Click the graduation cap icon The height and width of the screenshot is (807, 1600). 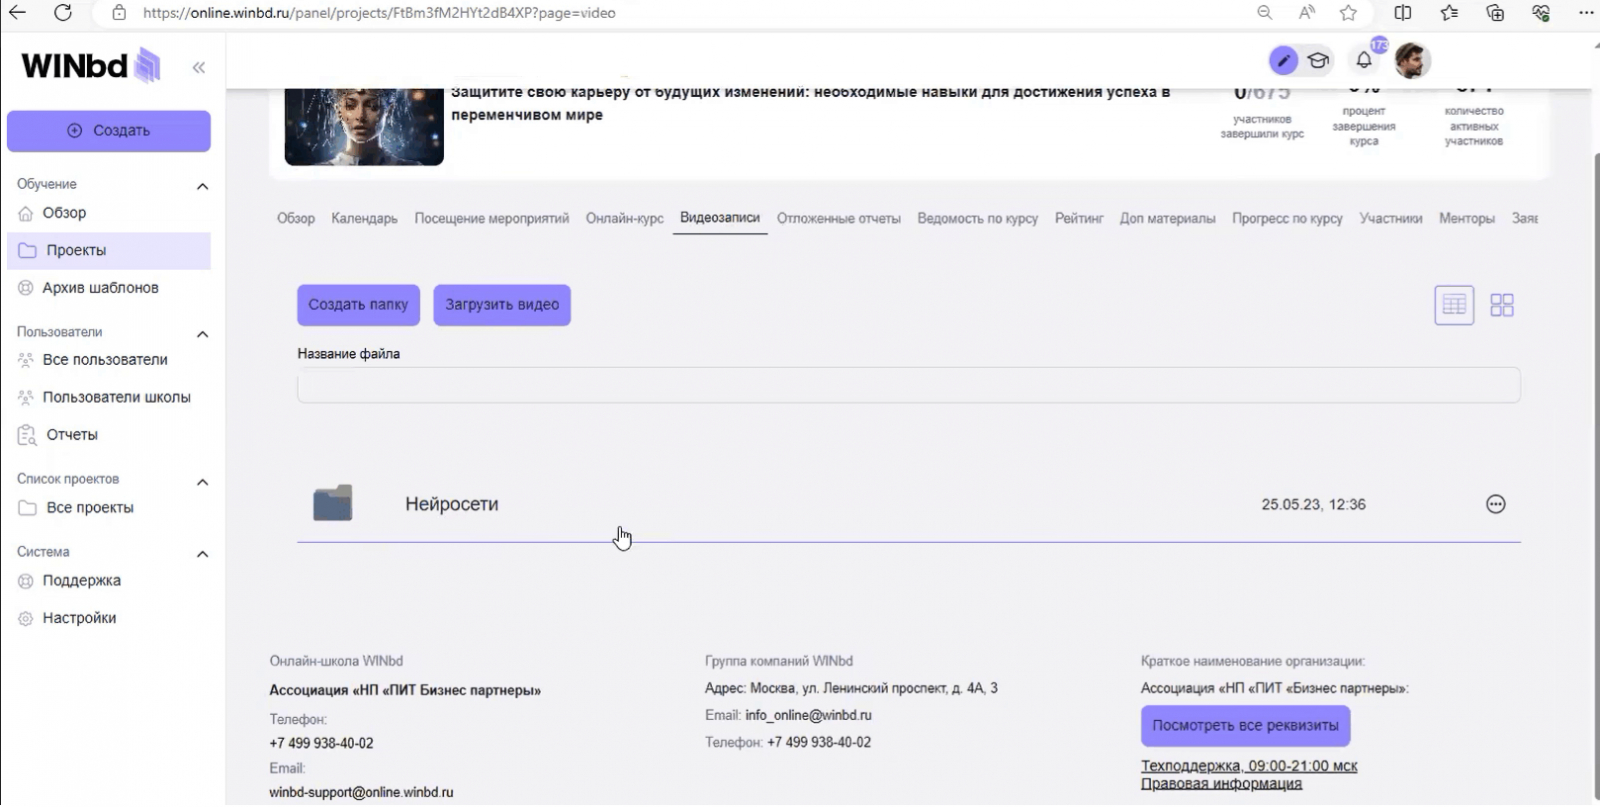click(x=1319, y=61)
